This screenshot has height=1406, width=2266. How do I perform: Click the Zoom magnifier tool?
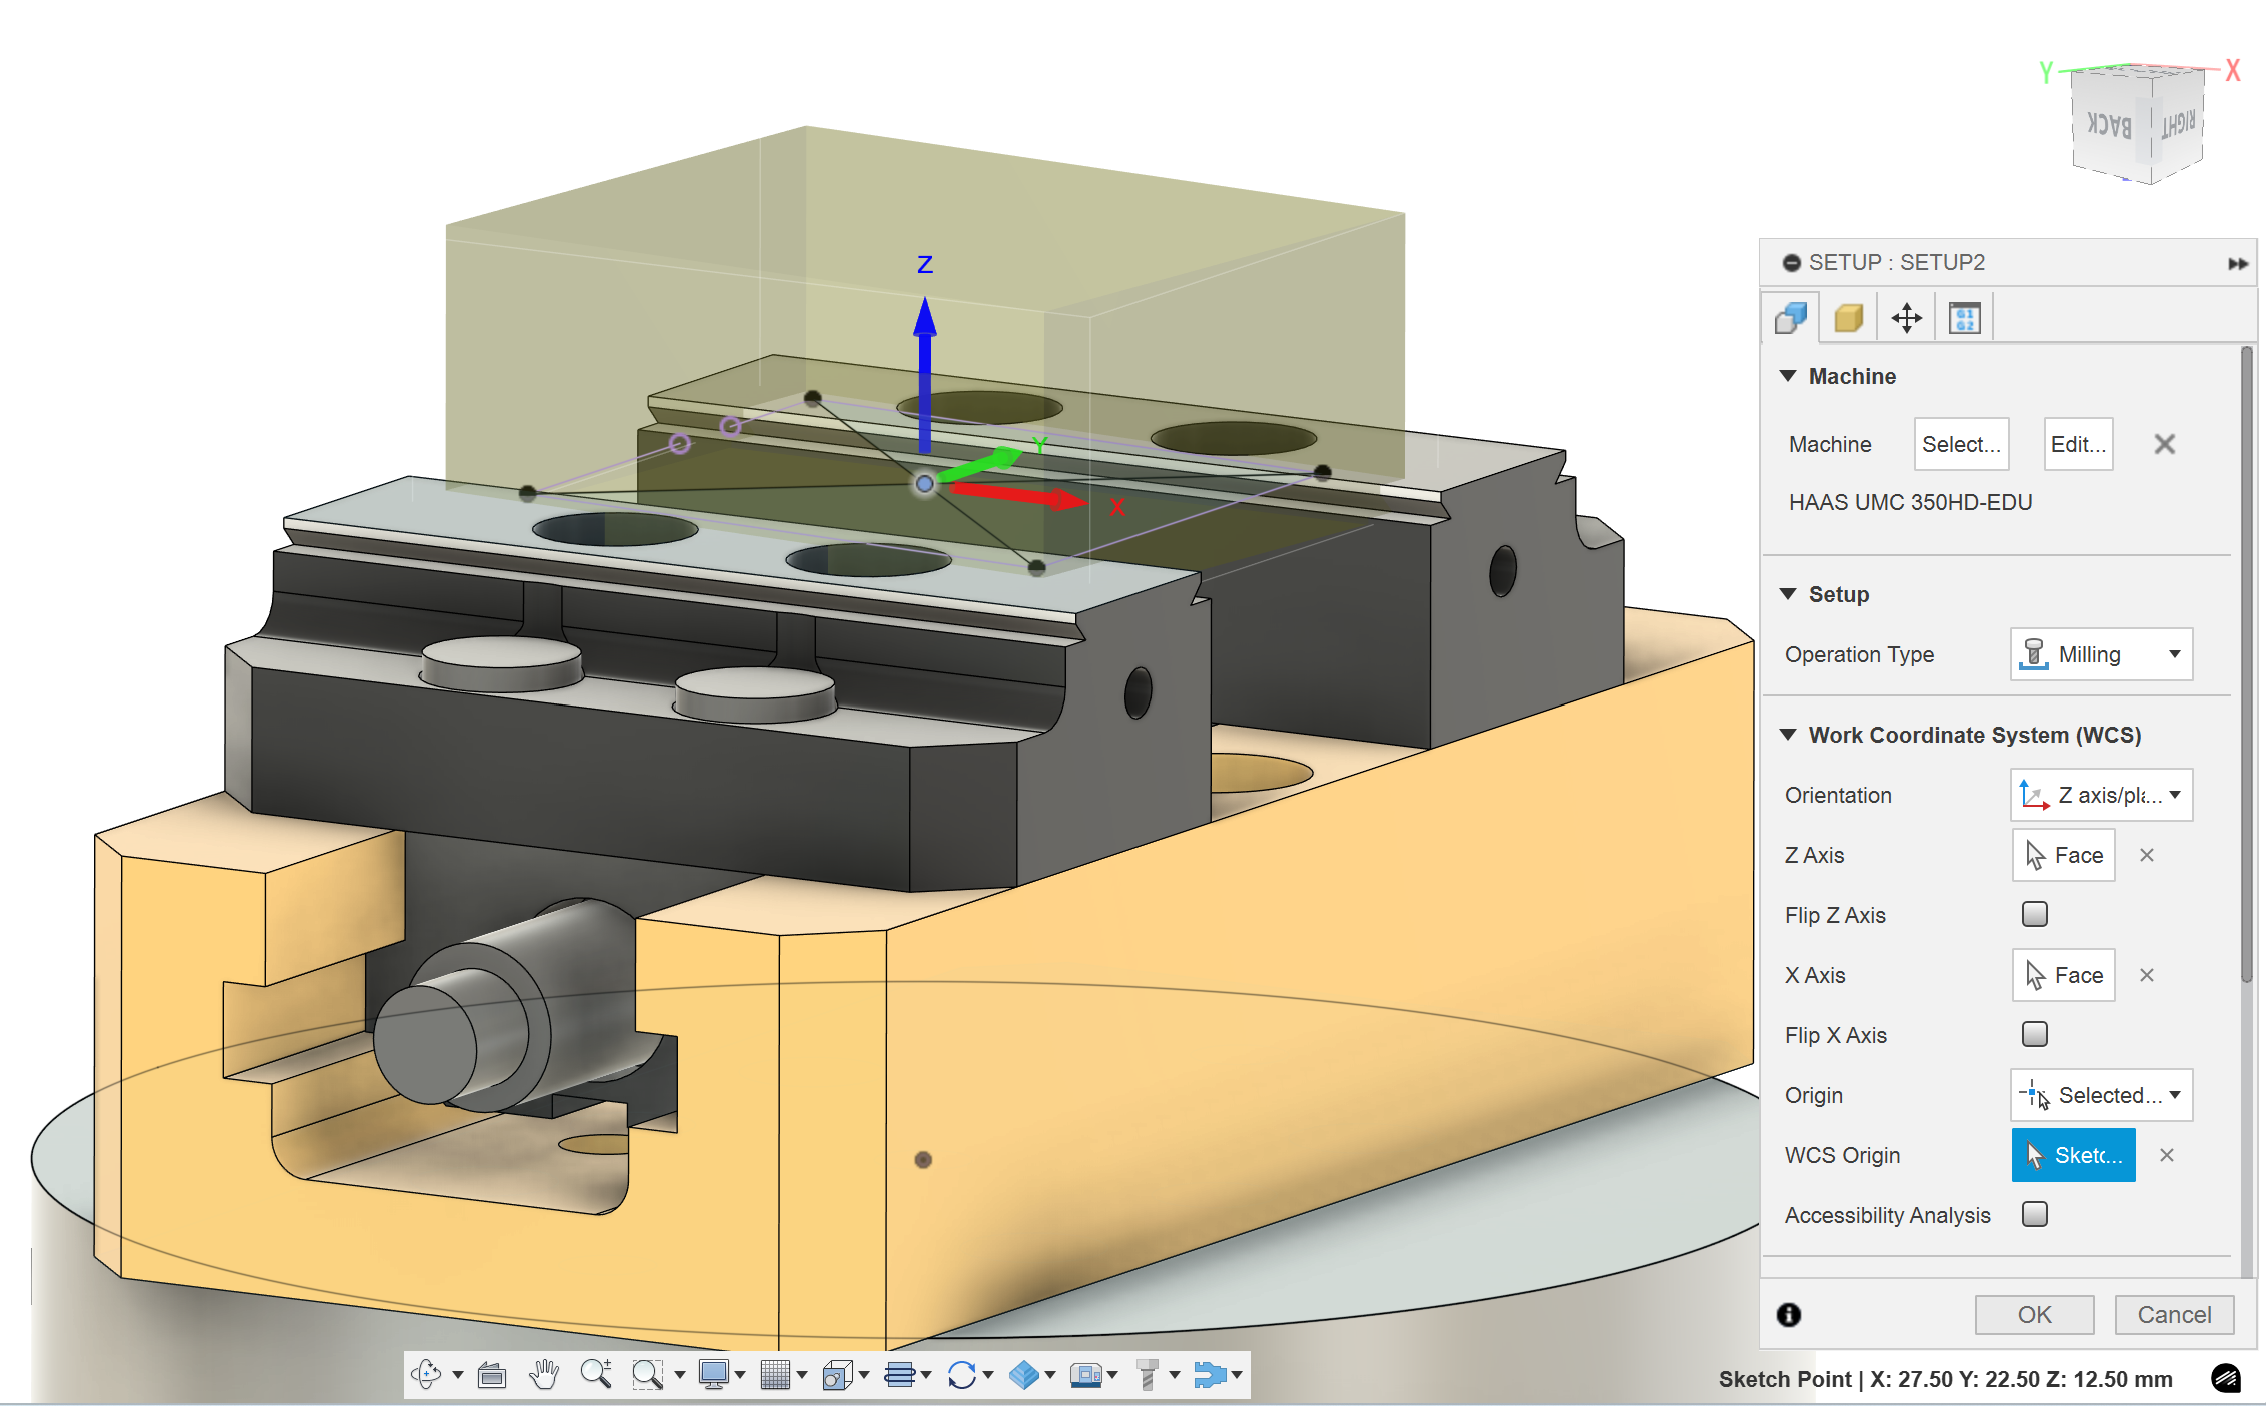click(596, 1374)
